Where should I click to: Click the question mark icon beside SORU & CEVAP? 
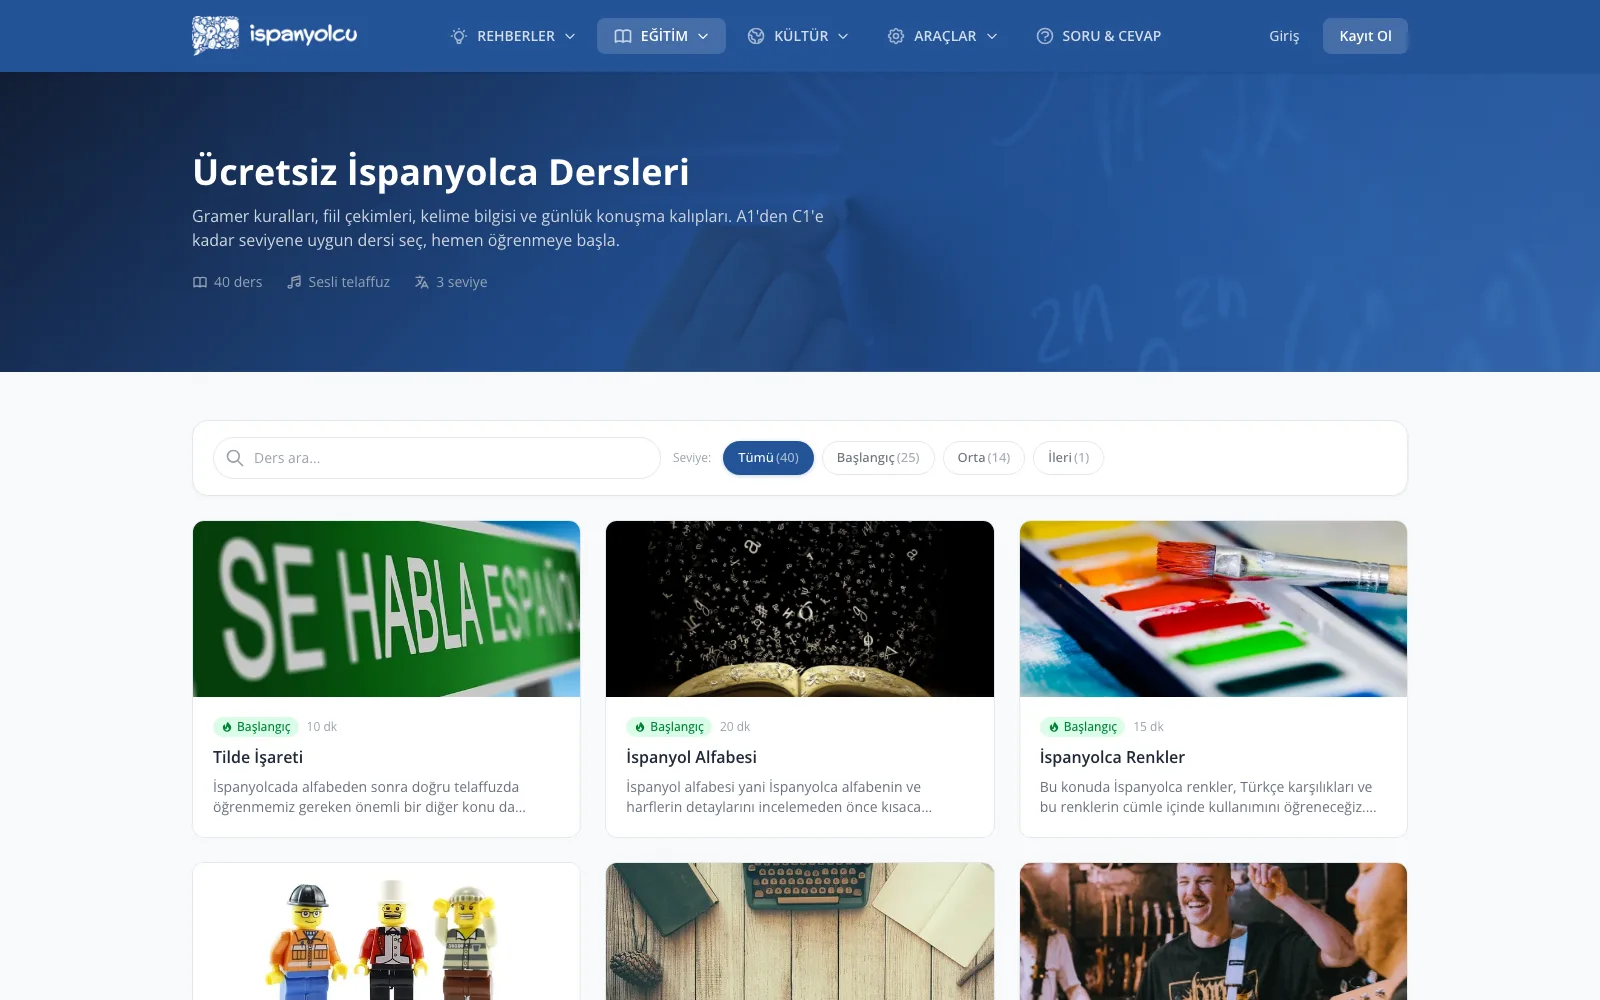[1045, 36]
